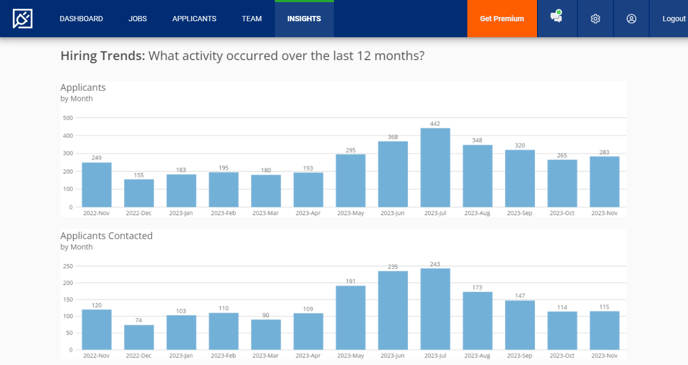688x365 pixels.
Task: Click the 2023-Aug bar in Applicants Contacted chart
Action: (477, 321)
